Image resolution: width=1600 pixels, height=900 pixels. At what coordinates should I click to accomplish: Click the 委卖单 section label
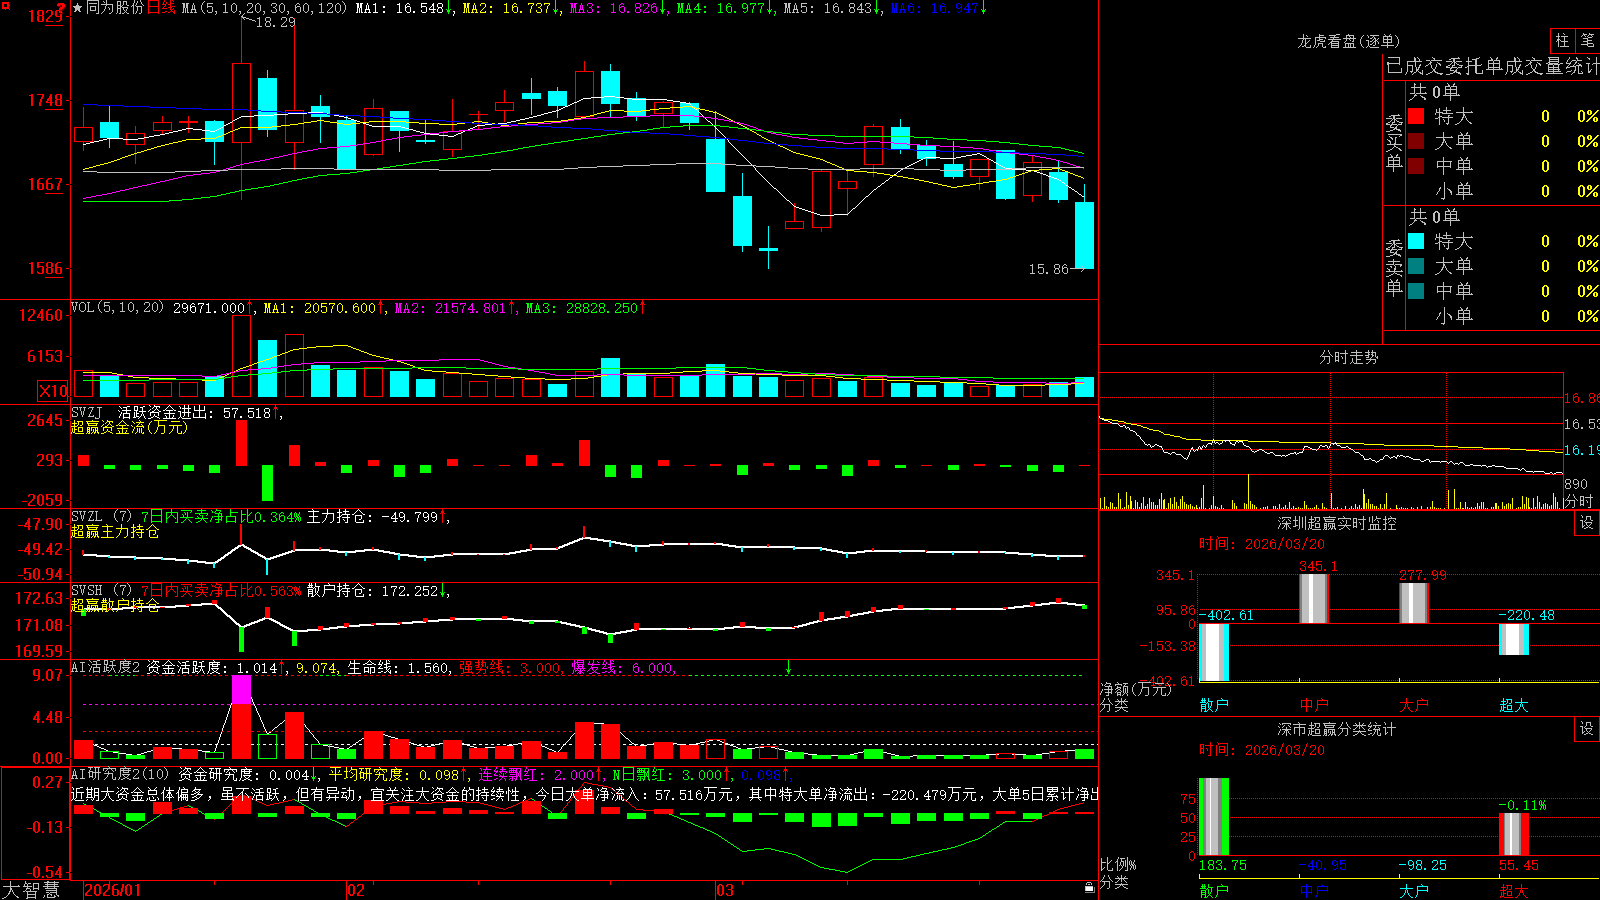1394,266
